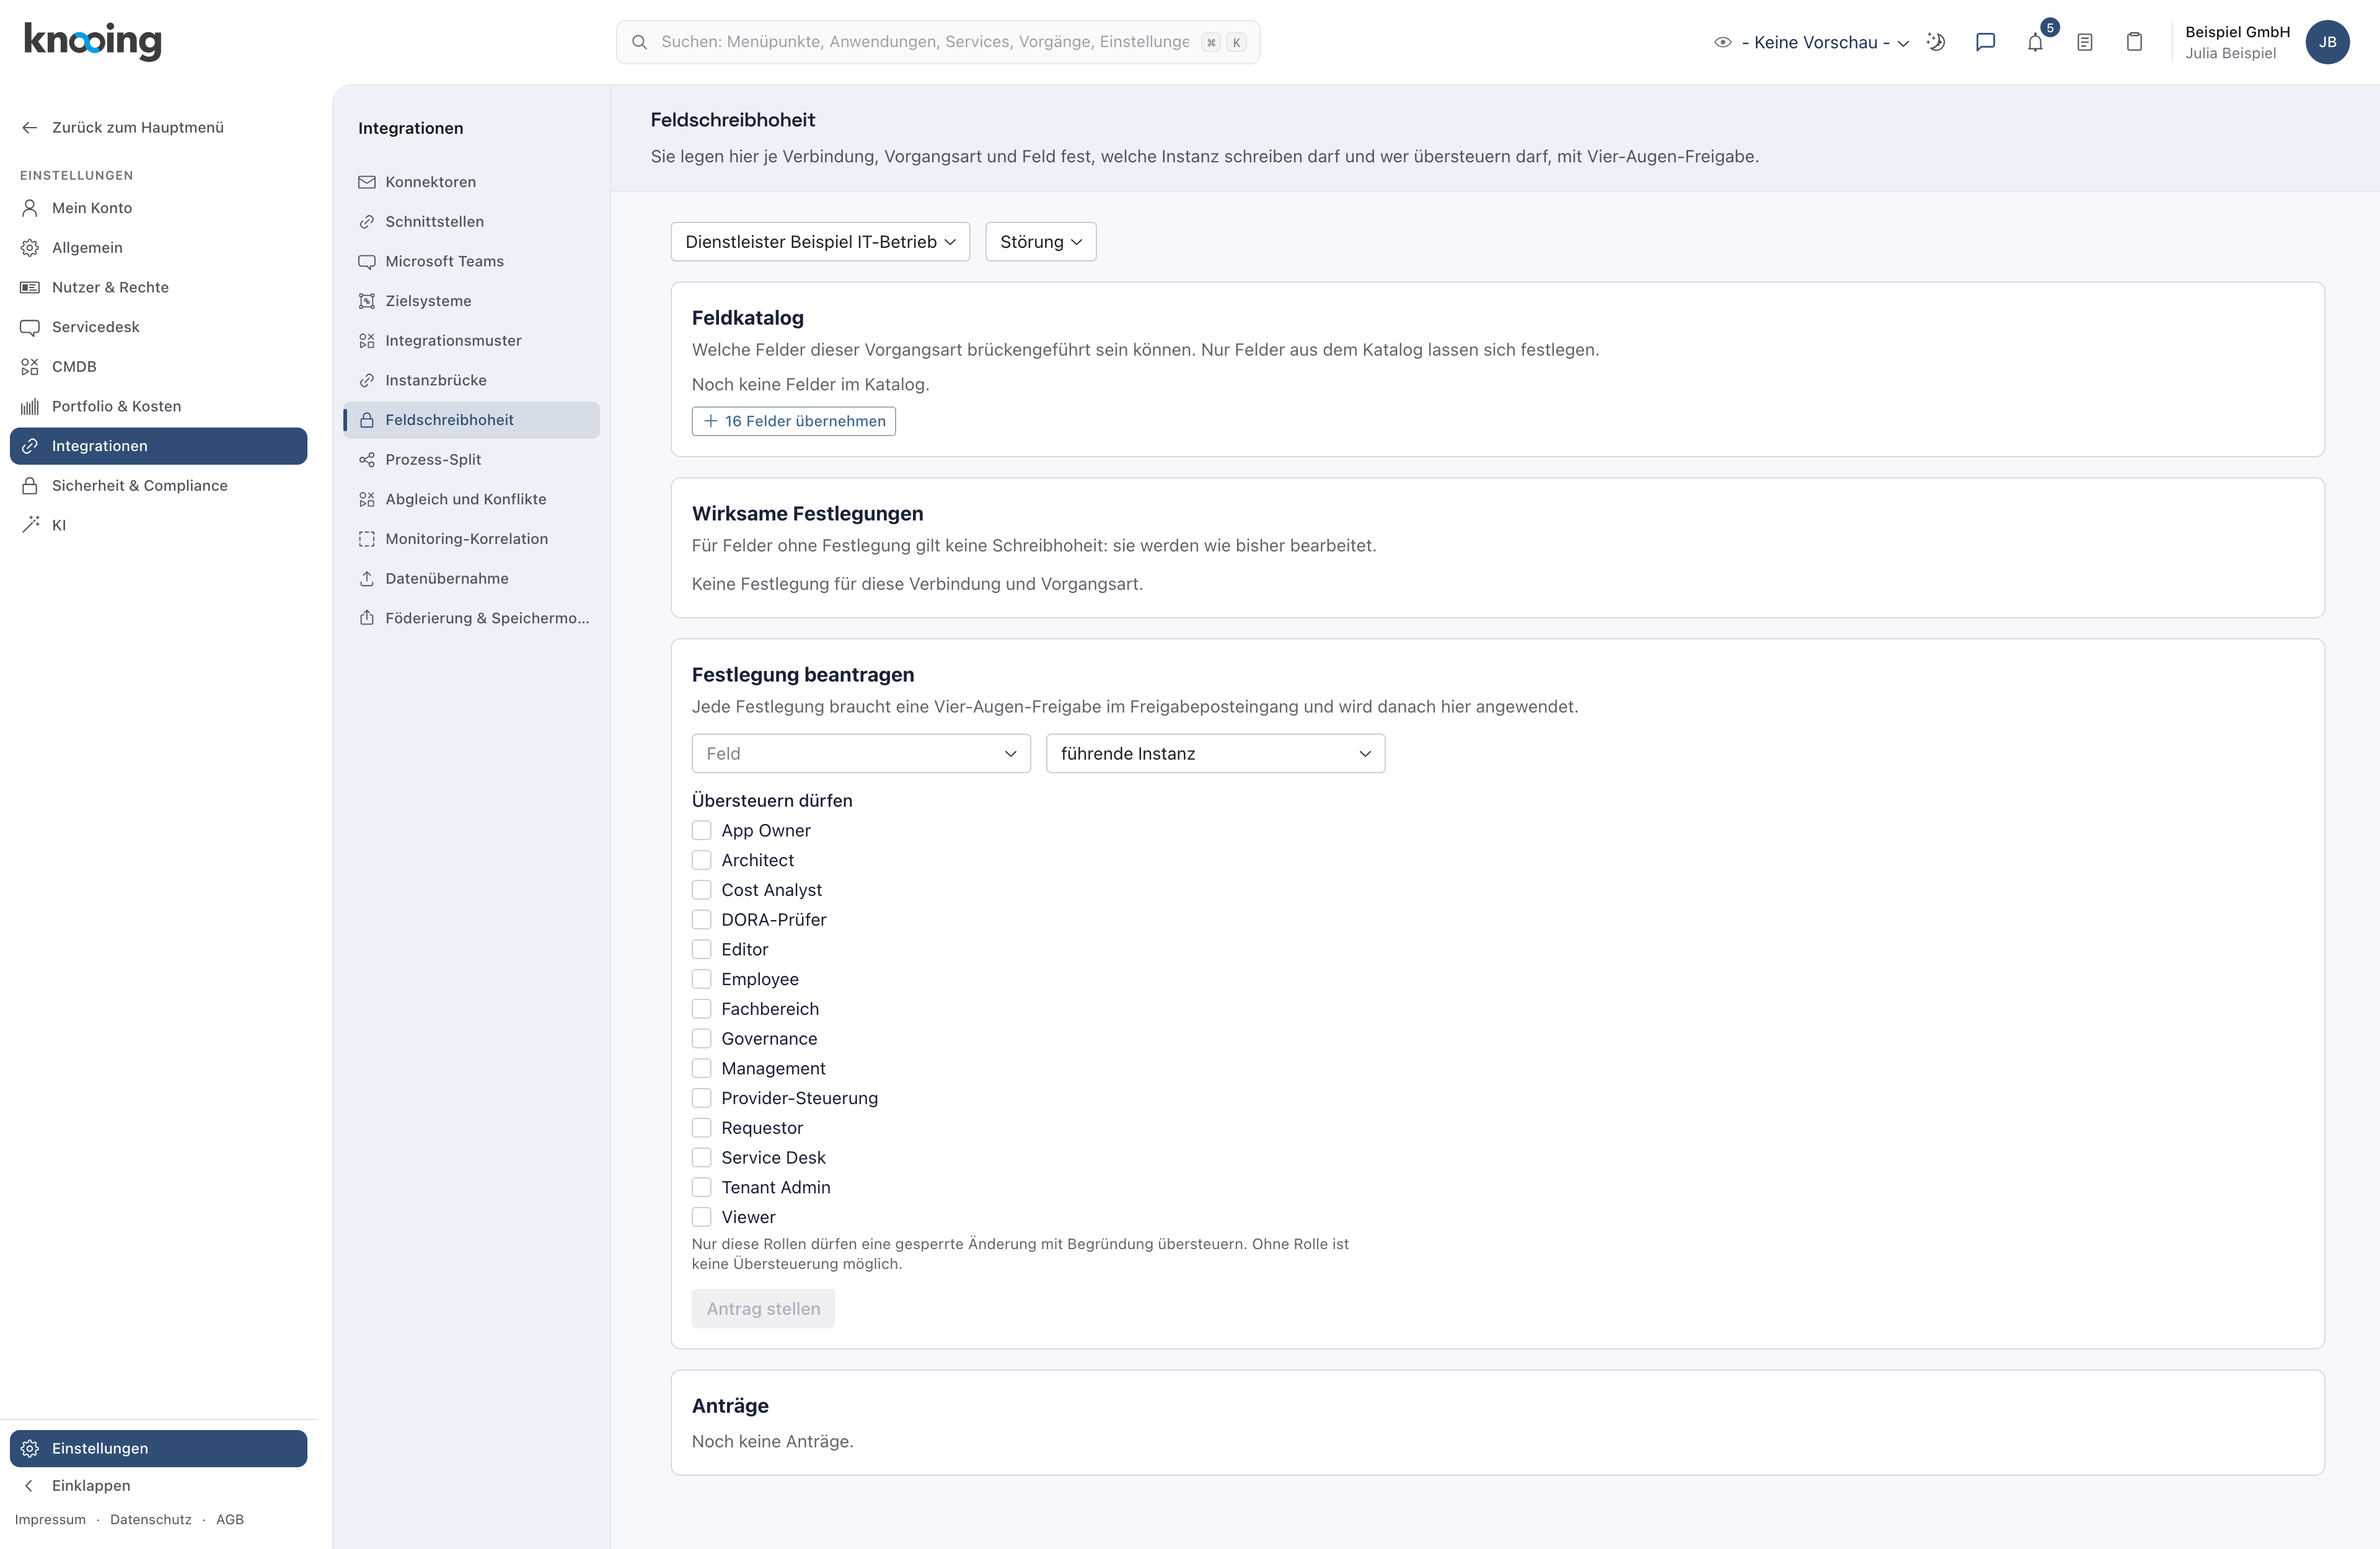Open the Dienstleister Beispiel IT-Betrieb dropdown

[820, 242]
